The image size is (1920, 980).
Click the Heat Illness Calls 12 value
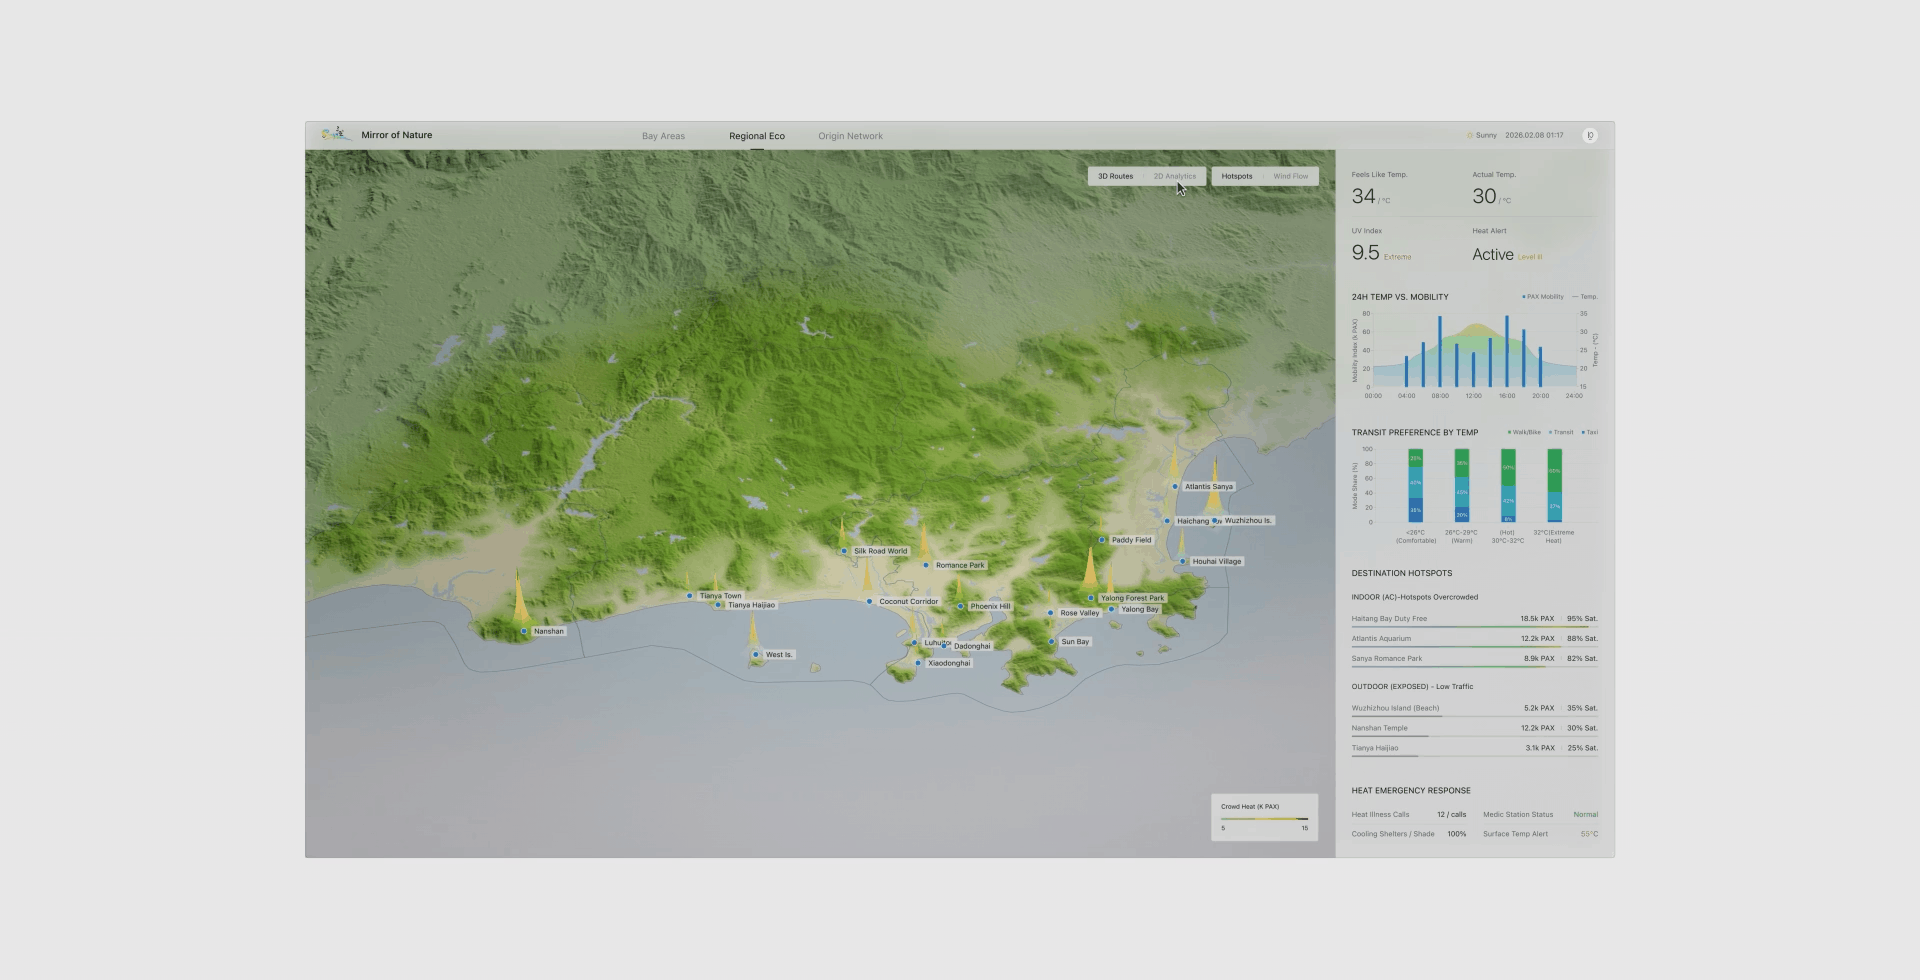tap(1451, 815)
